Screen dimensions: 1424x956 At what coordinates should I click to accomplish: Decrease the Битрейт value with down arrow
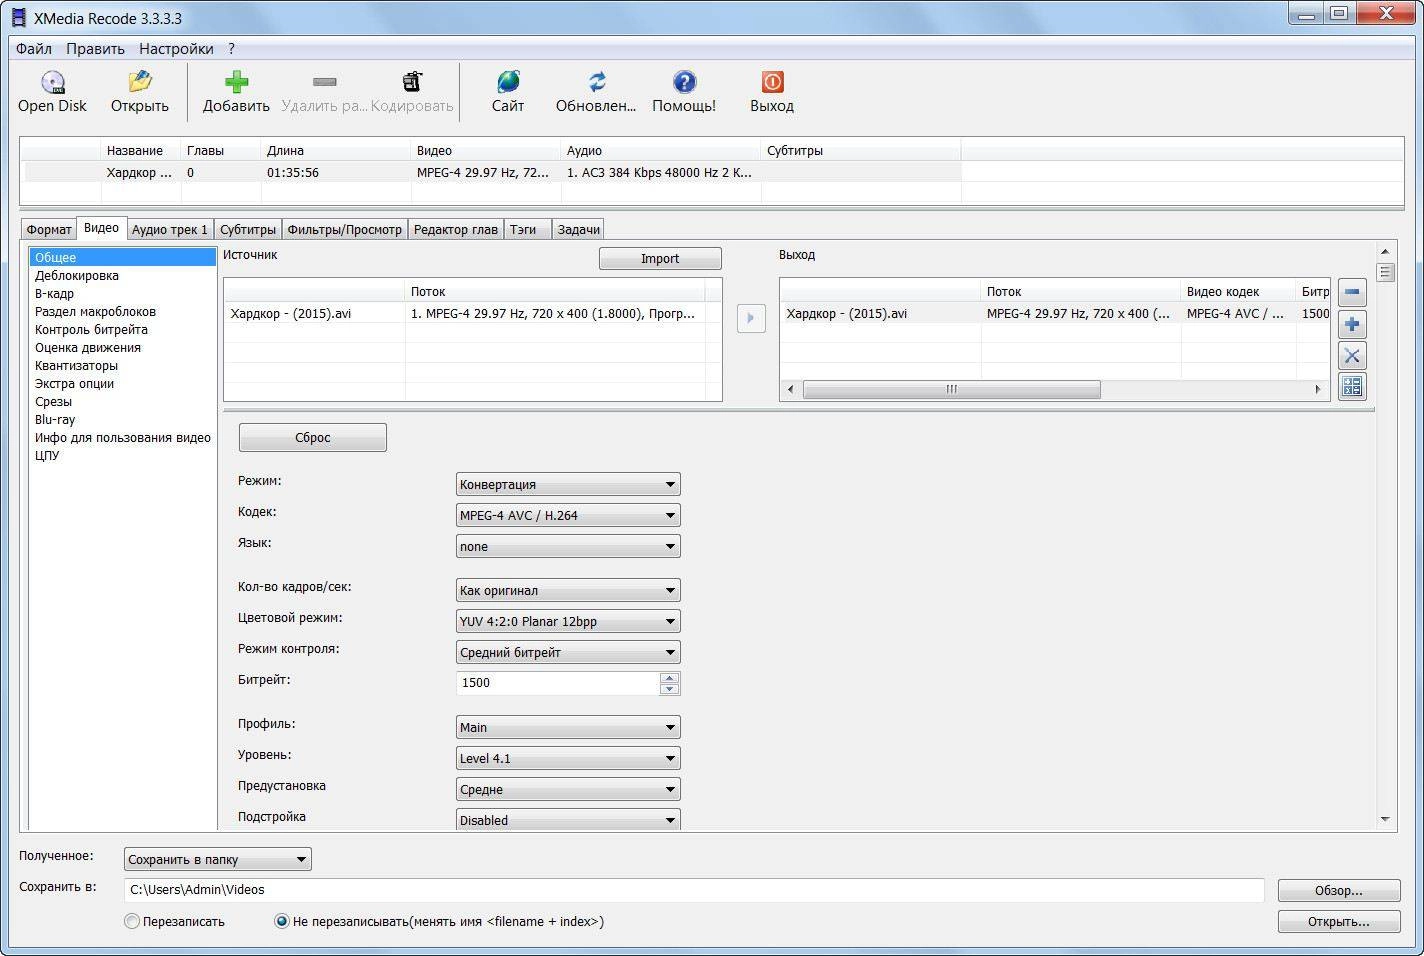[x=670, y=689]
